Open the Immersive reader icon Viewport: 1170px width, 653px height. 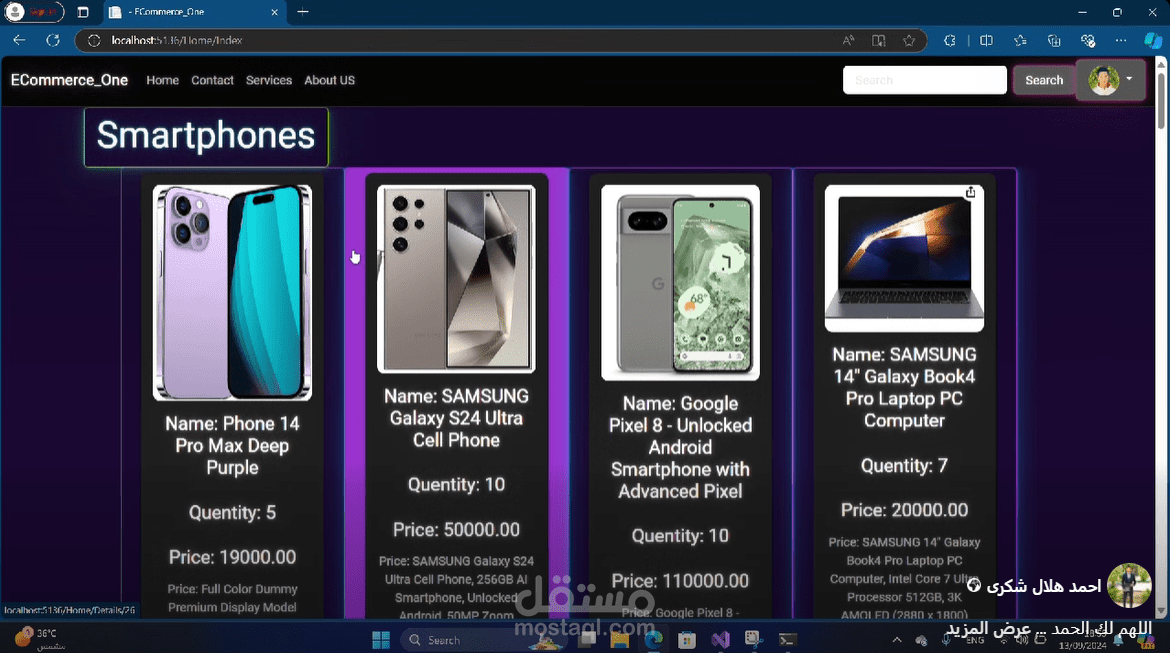878,40
